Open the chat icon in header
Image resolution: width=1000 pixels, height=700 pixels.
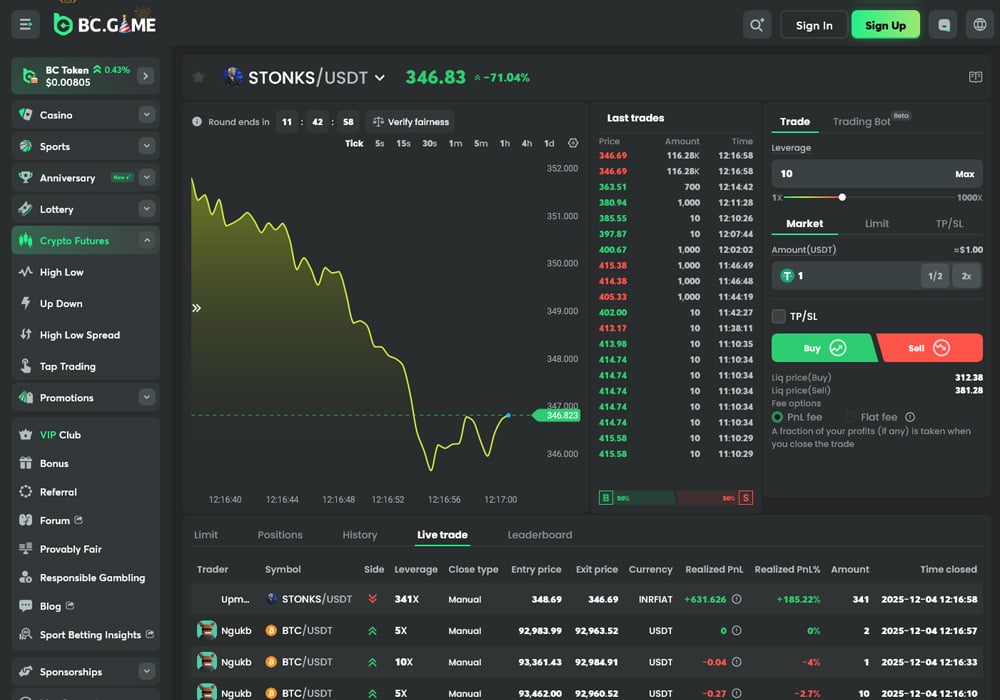point(944,25)
